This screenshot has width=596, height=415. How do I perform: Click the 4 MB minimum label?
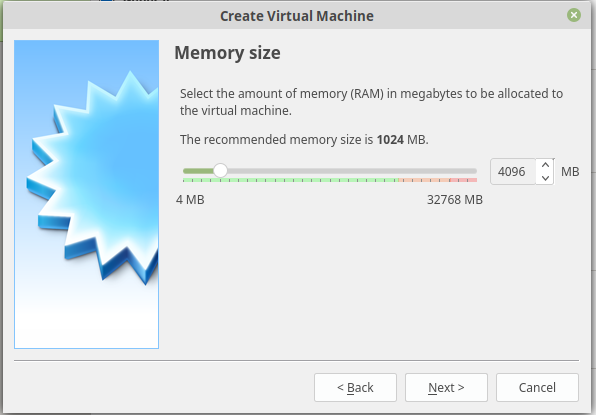[x=190, y=200]
